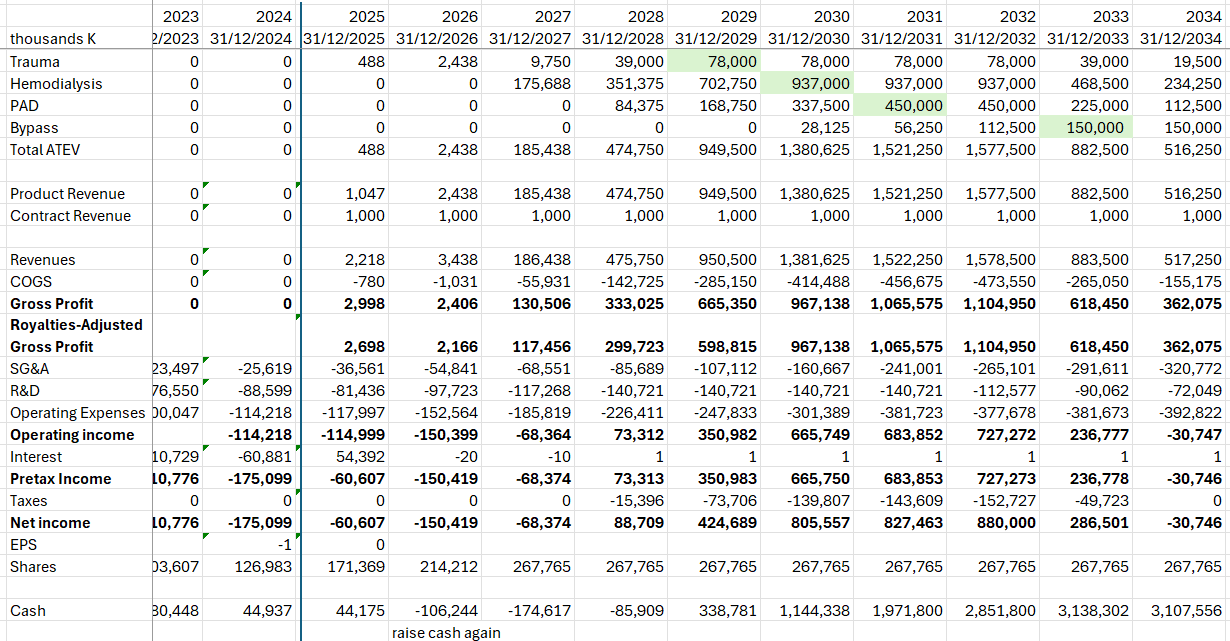Click the Cash value 3,138,302 cell
The width and height of the screenshot is (1230, 641).
1093,611
